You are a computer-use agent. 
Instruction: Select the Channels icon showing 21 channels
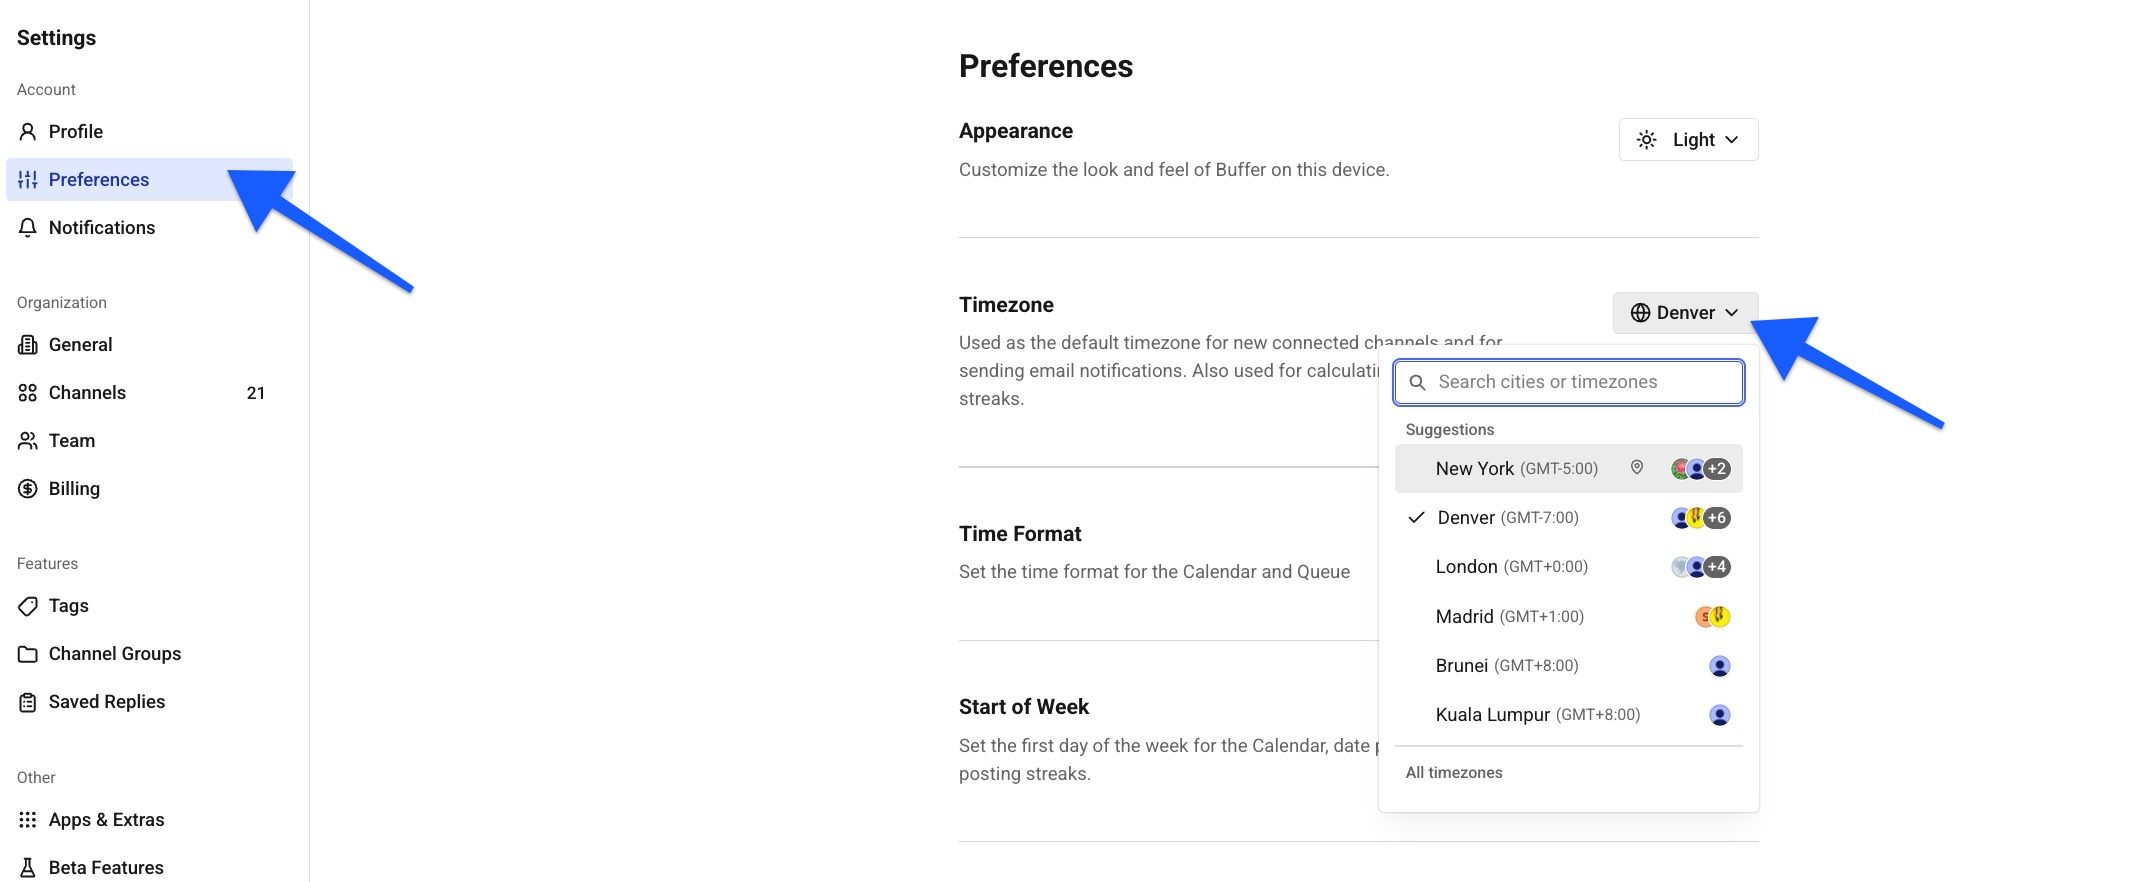click(26, 392)
